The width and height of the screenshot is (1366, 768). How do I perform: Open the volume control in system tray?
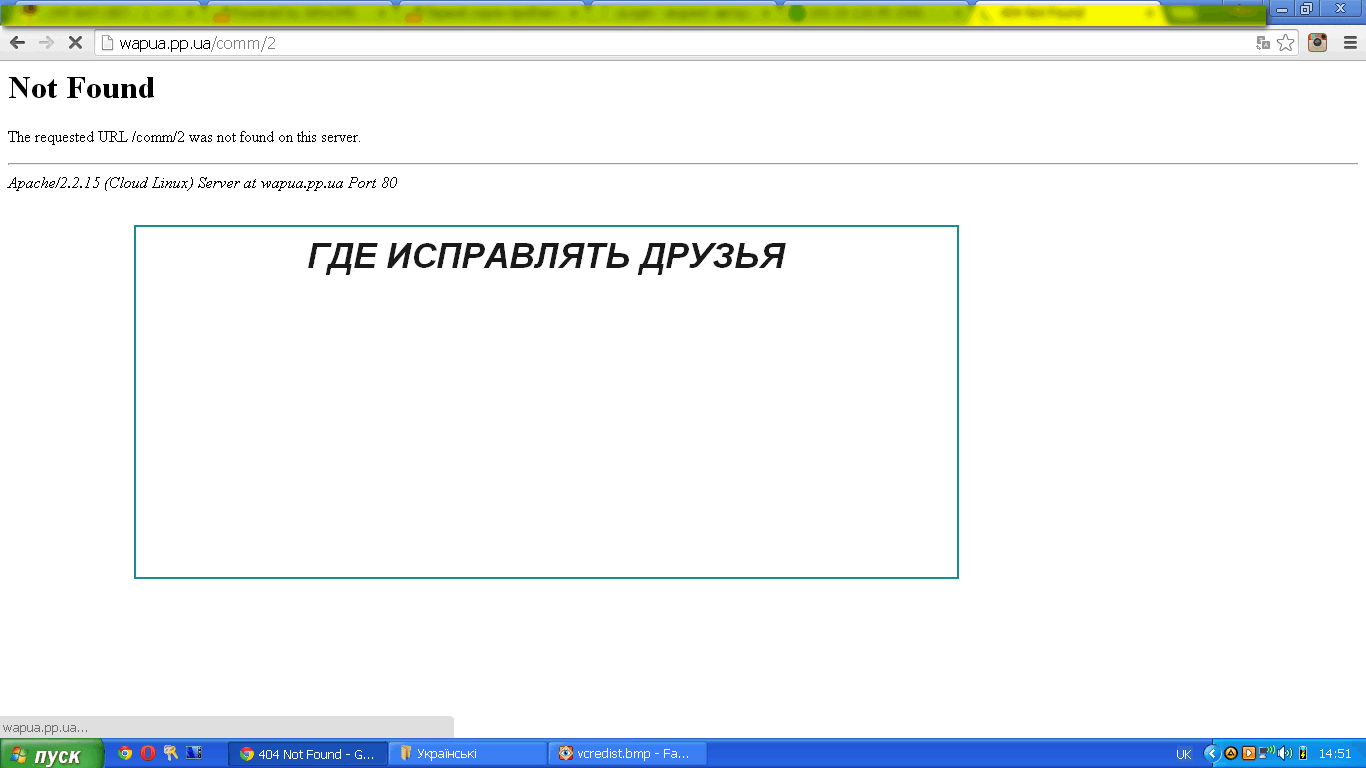pyautogui.click(x=1285, y=753)
